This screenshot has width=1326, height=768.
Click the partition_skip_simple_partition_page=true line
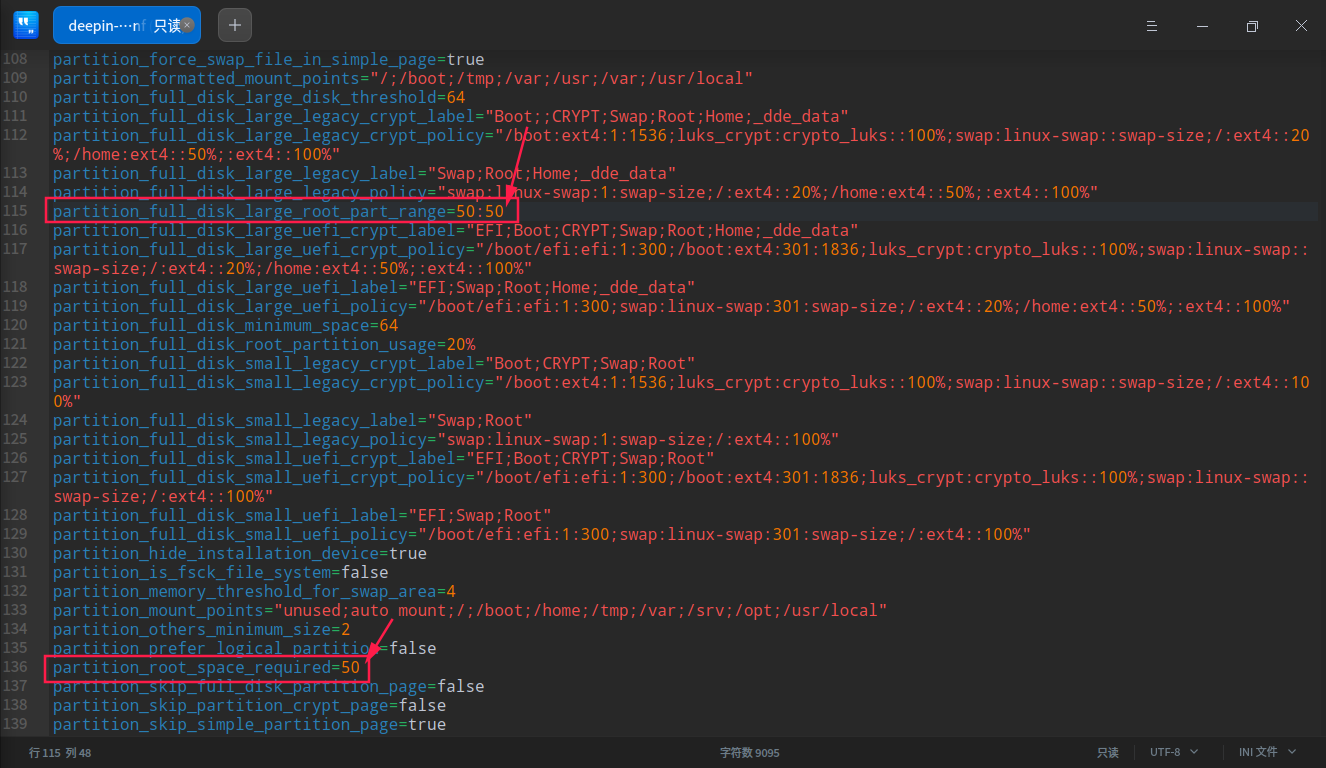[x=250, y=724]
